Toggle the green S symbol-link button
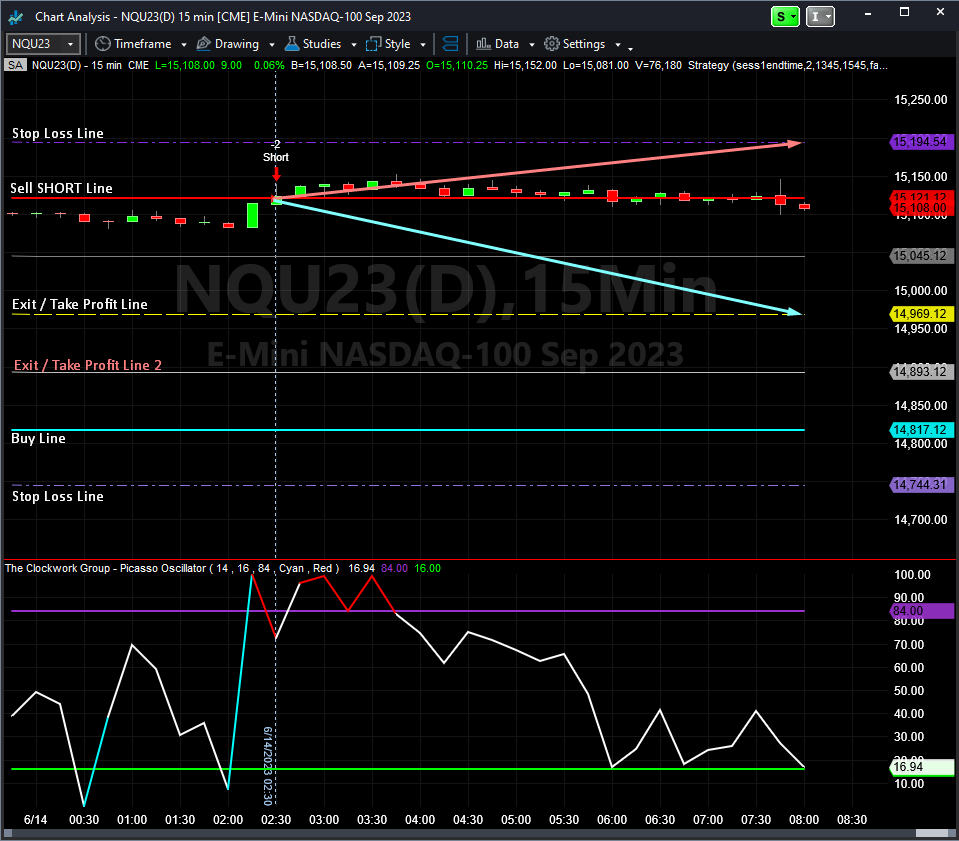Image resolution: width=959 pixels, height=841 pixels. pos(785,17)
